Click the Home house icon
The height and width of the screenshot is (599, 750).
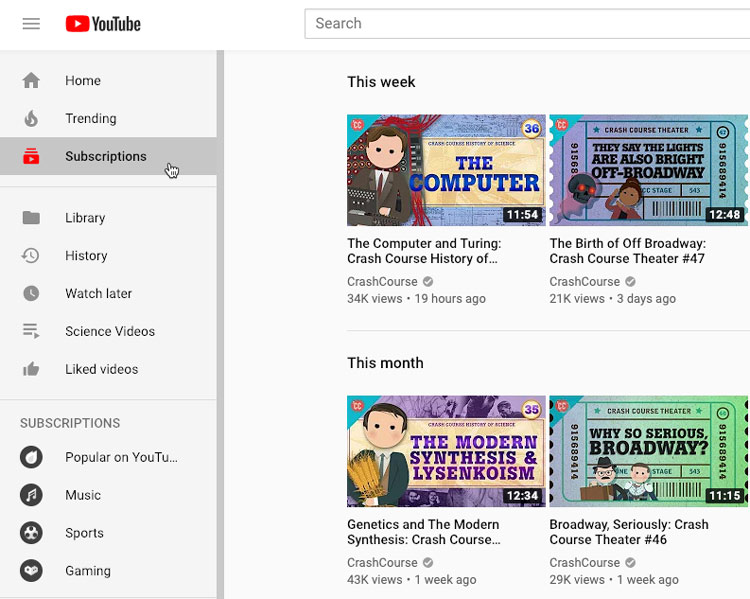coord(31,80)
